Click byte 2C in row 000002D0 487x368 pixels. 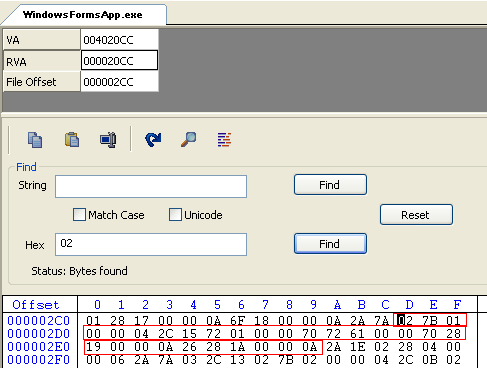pyautogui.click(x=166, y=334)
